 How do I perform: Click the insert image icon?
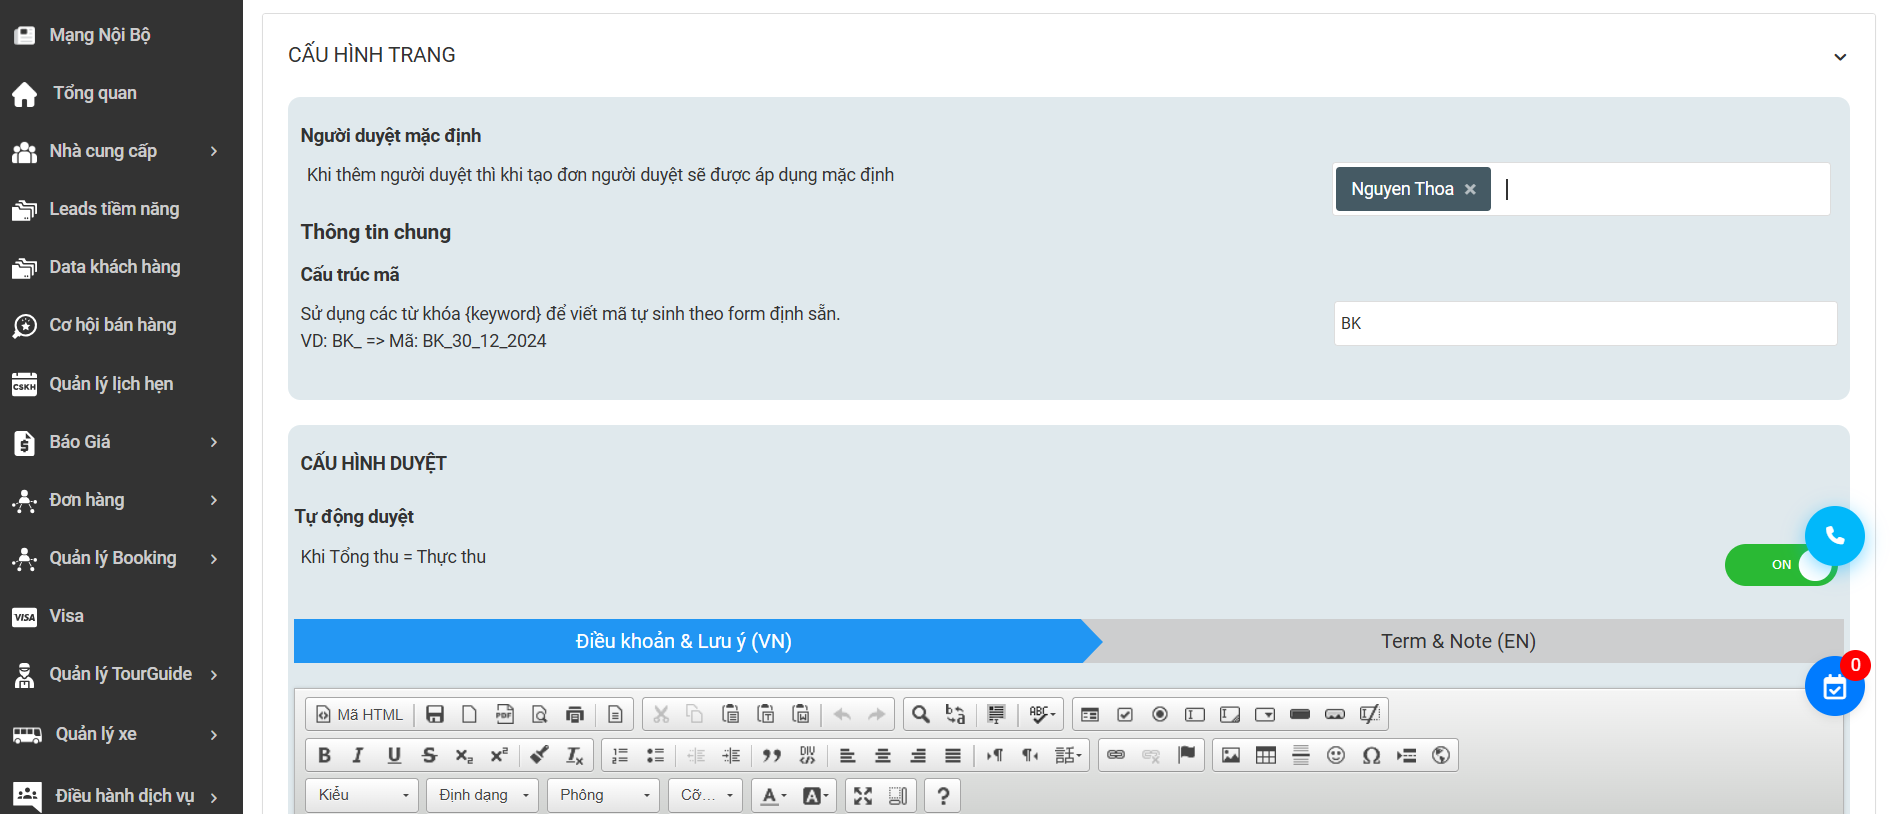[x=1231, y=755]
